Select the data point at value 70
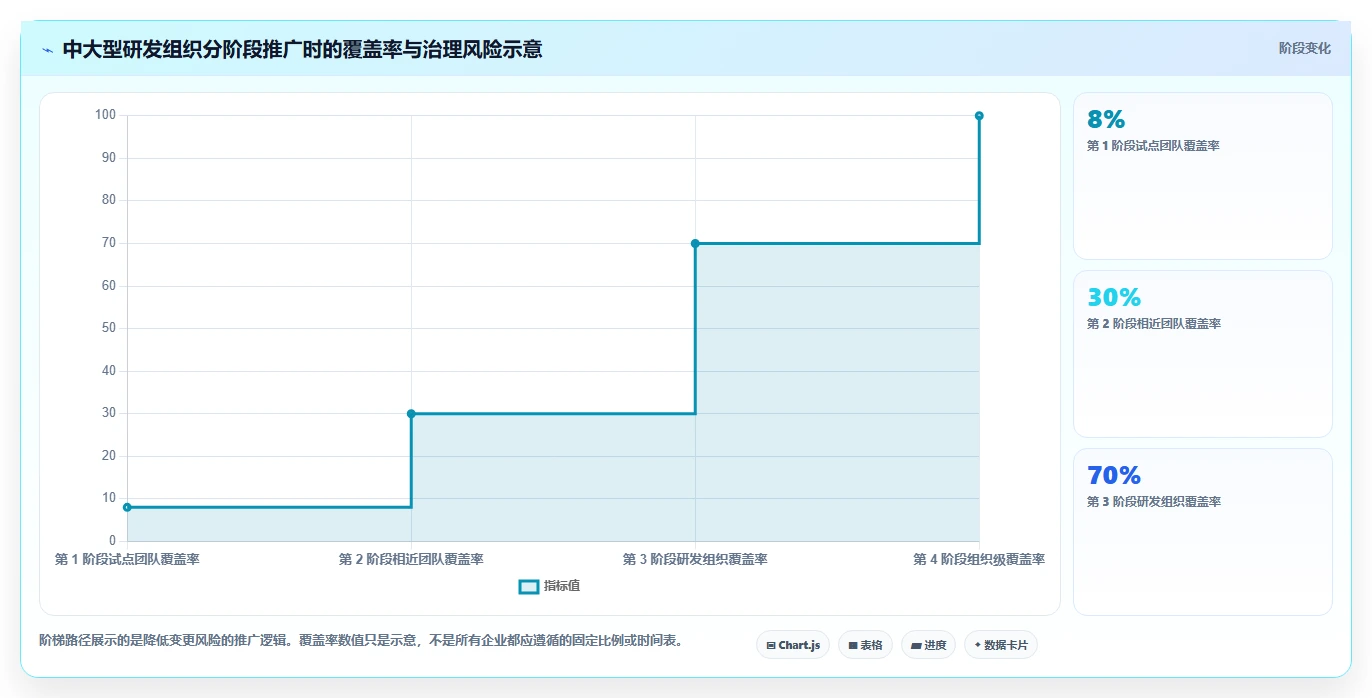Image resolution: width=1372 pixels, height=698 pixels. click(x=695, y=243)
